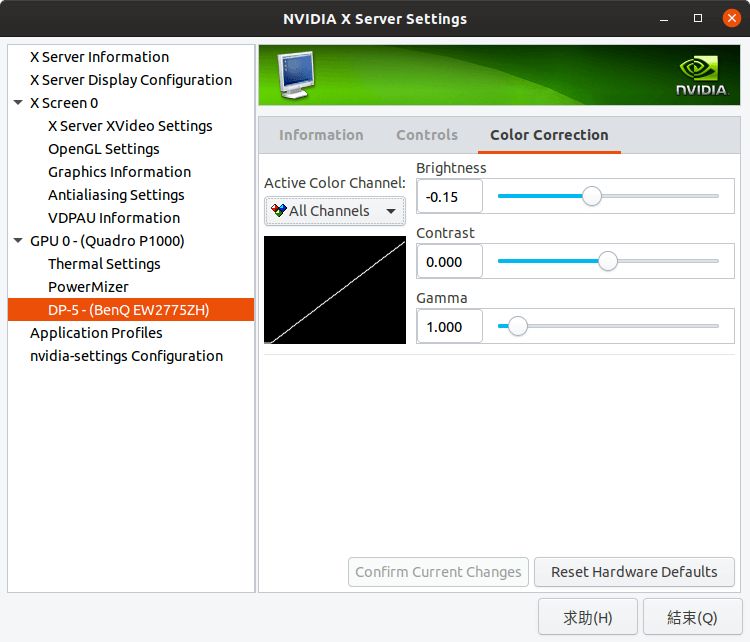750x642 pixels.
Task: Click the Contrast slider handle
Action: pyautogui.click(x=608, y=261)
